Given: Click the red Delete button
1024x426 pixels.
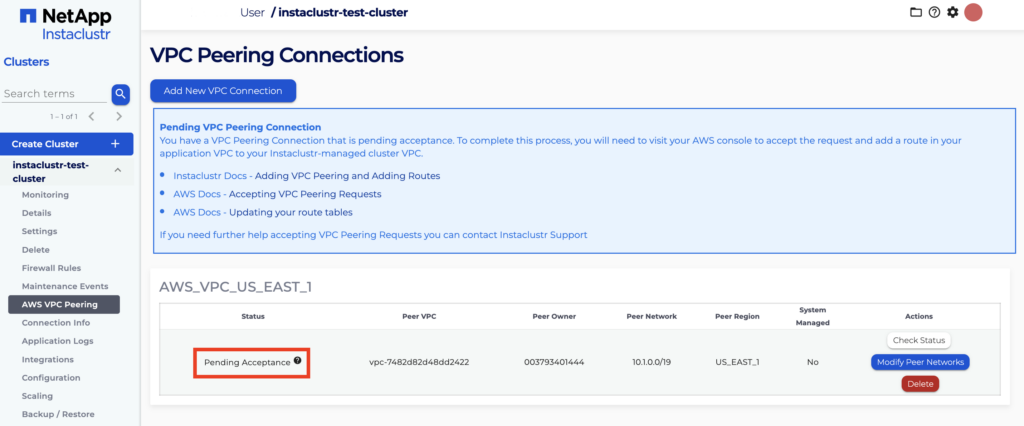Looking at the screenshot, I should (919, 384).
